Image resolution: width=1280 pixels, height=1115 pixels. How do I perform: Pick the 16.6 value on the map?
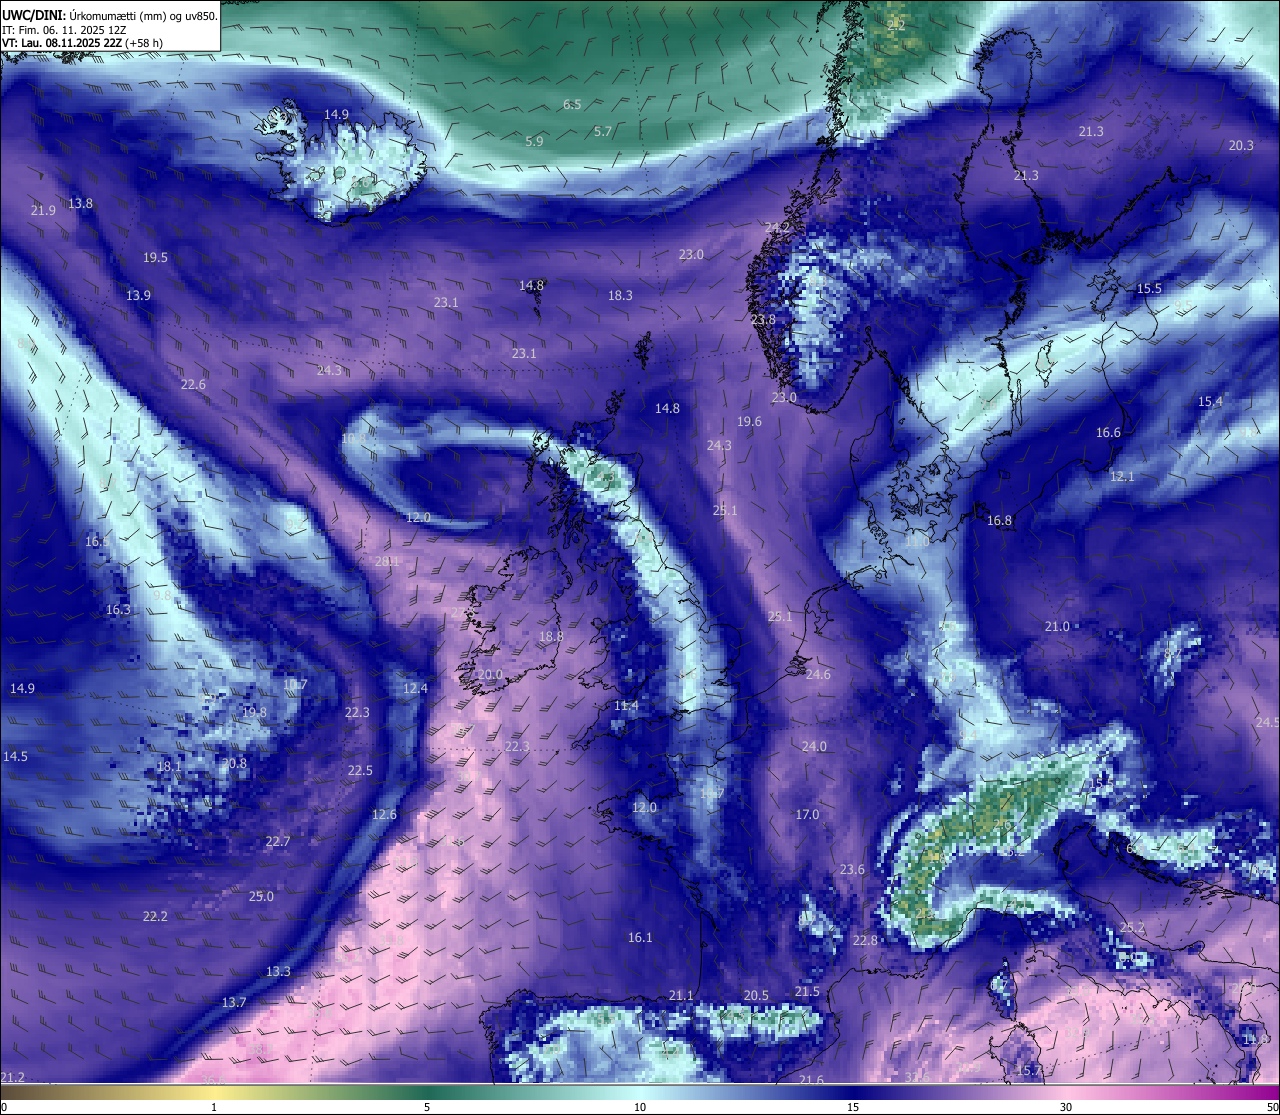1108,433
